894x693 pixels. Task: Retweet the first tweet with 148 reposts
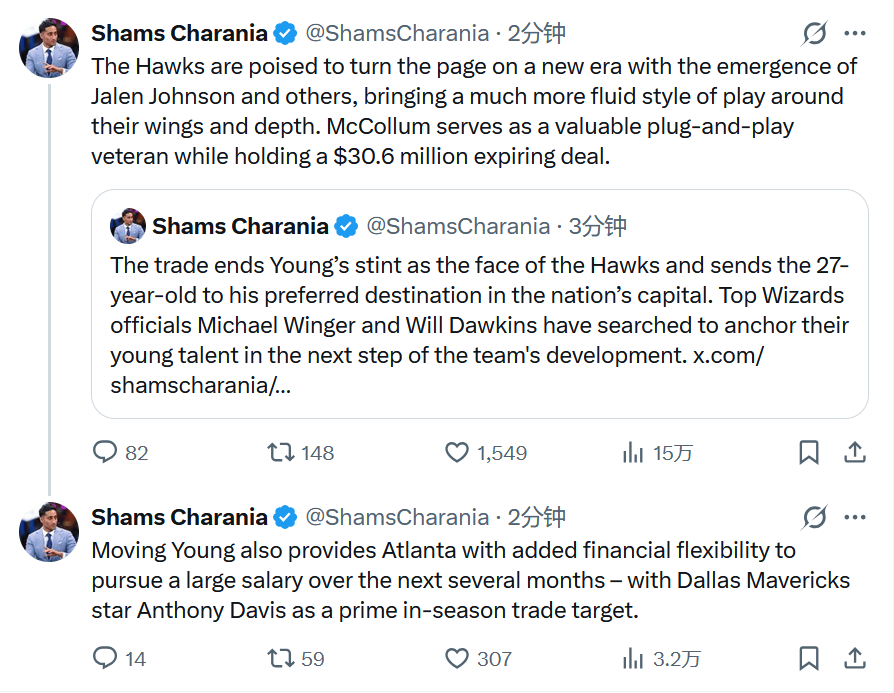(x=281, y=453)
